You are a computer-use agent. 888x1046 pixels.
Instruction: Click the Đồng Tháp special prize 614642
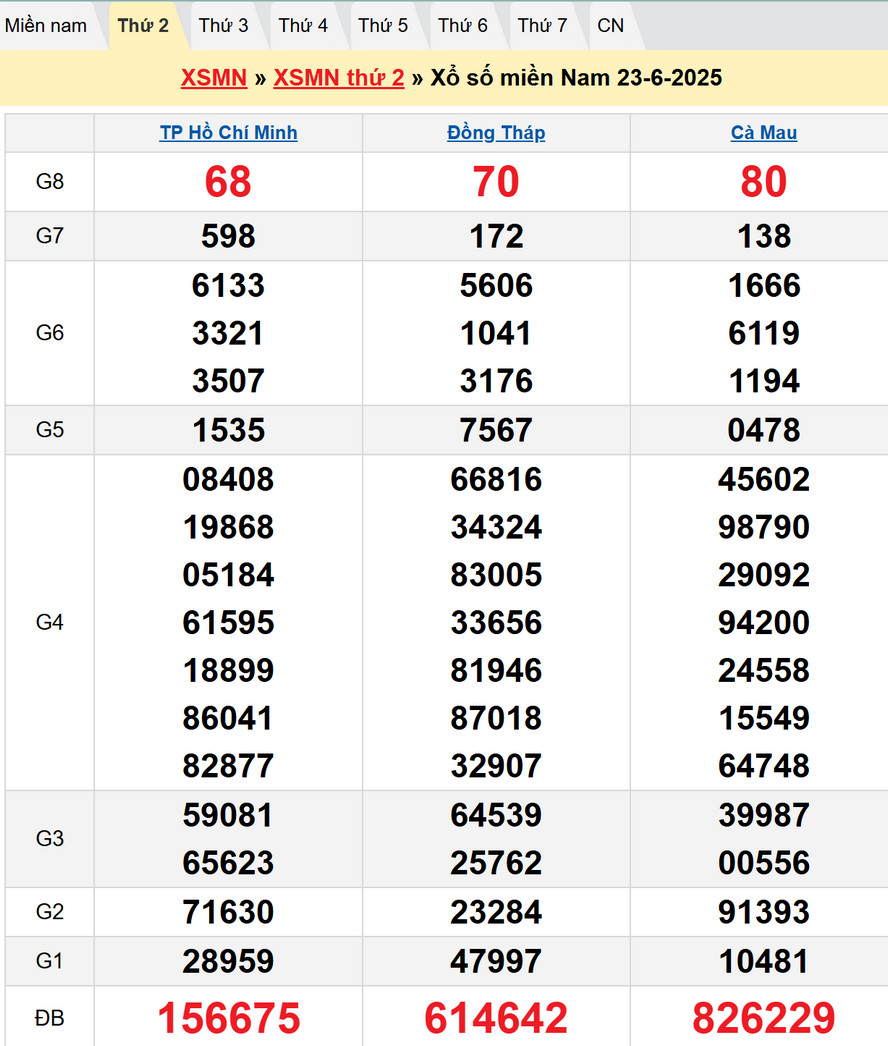[496, 1018]
